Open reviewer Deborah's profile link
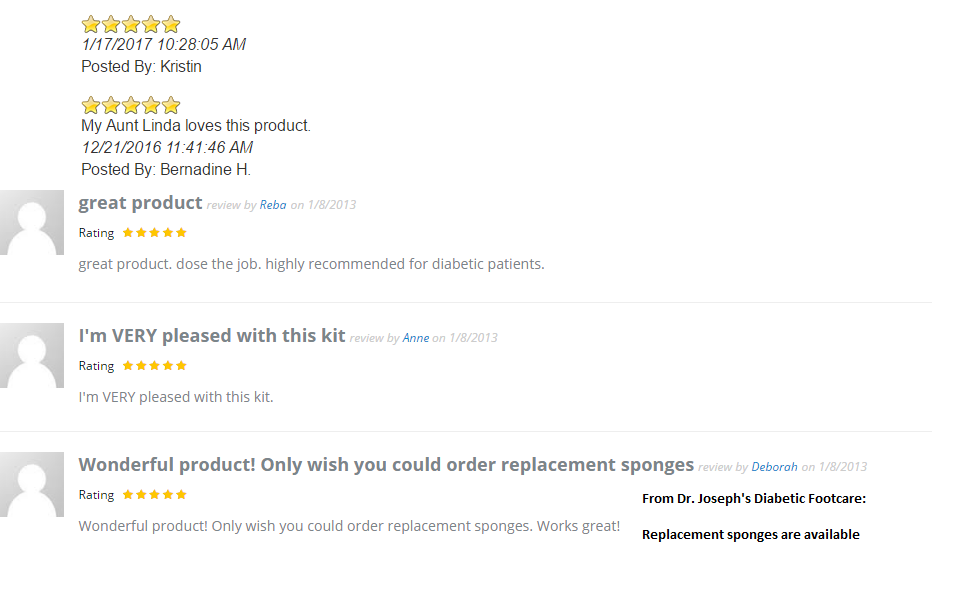 coord(775,467)
